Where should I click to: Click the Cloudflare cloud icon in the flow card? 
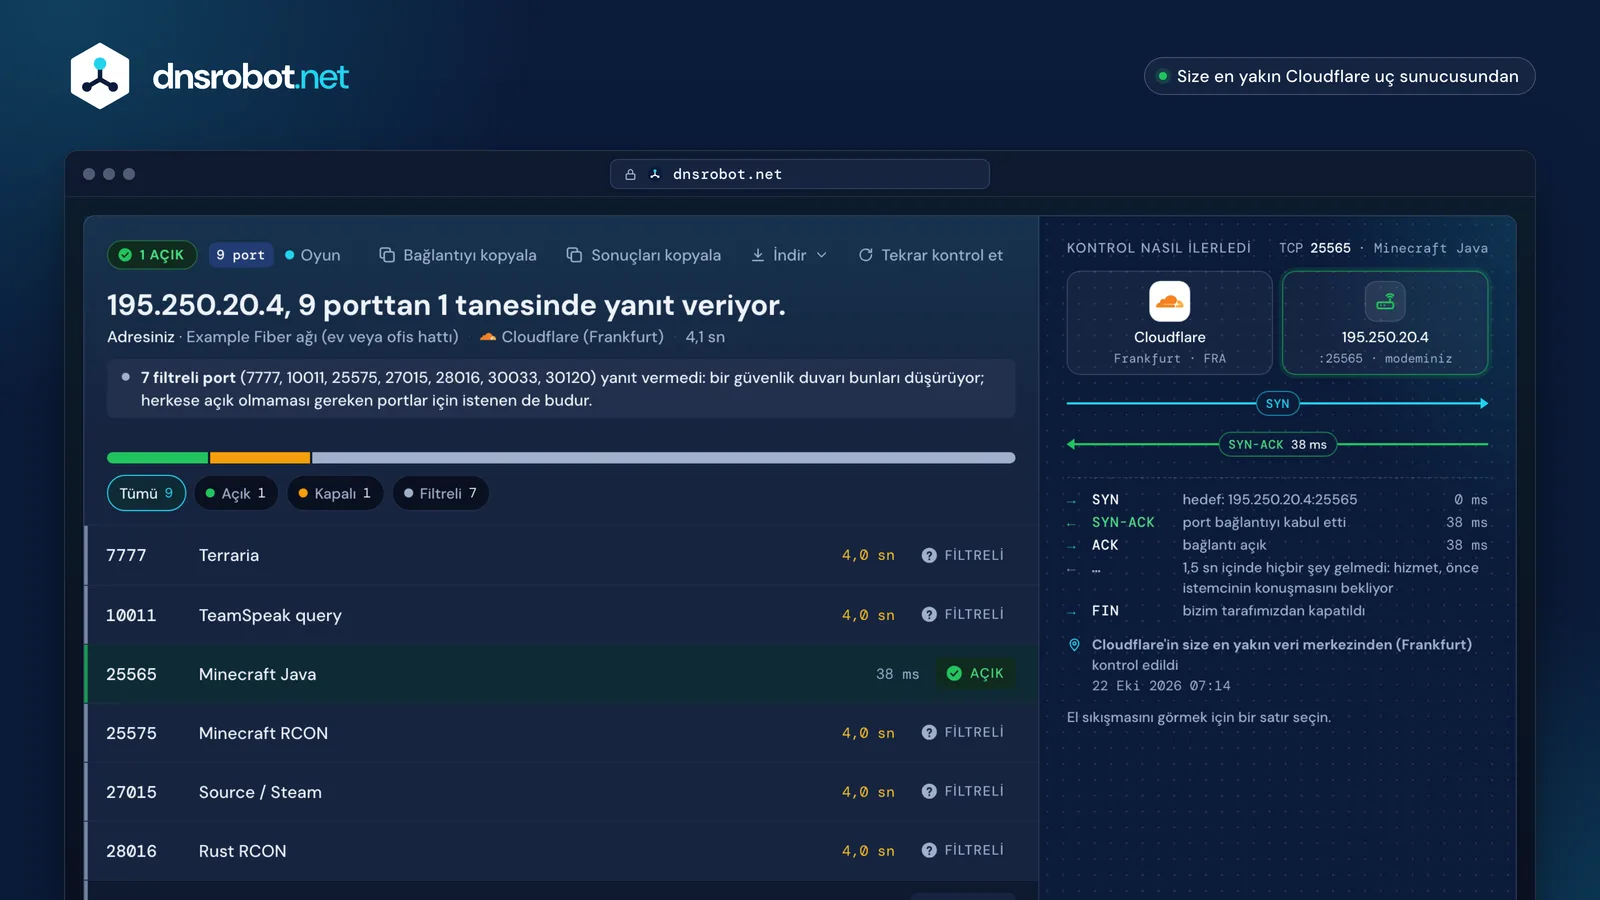pyautogui.click(x=1170, y=301)
